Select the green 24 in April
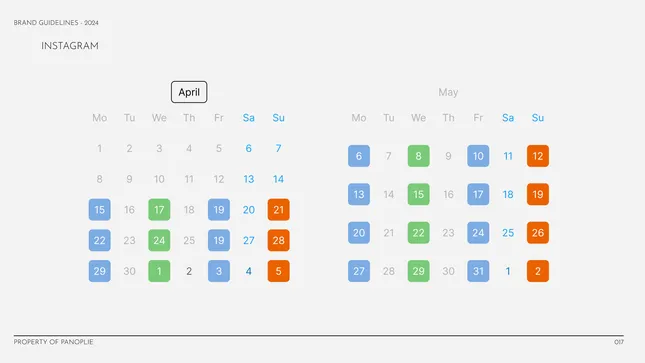 (x=159, y=240)
